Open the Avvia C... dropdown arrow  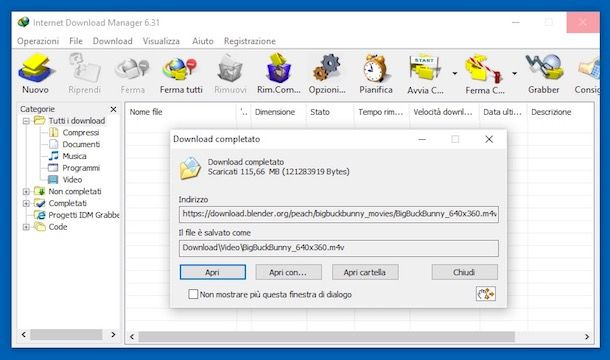pos(454,73)
